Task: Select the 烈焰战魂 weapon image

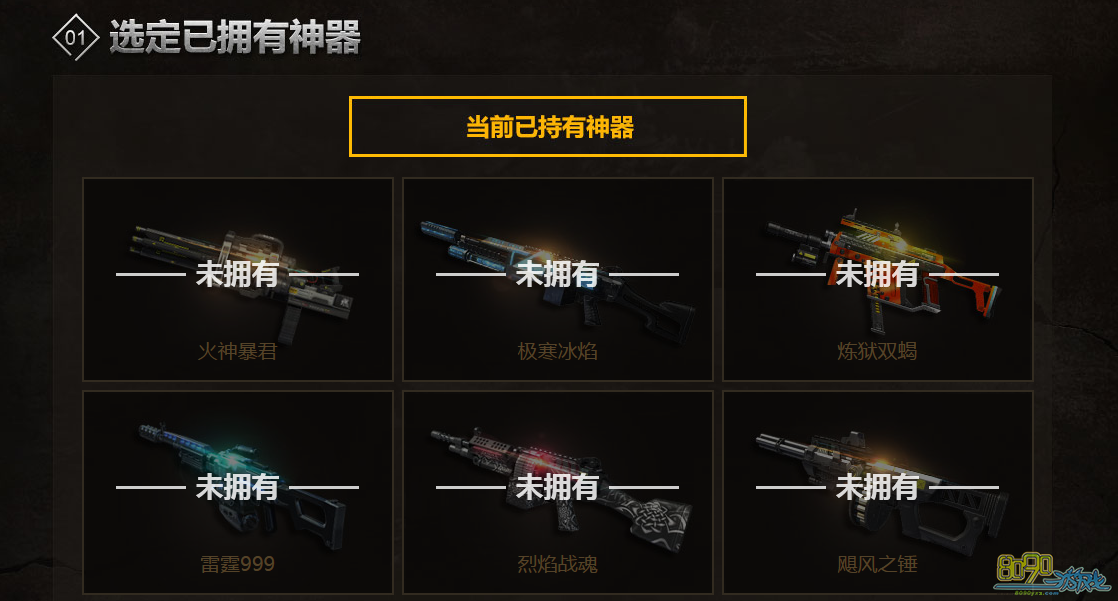Action: coord(561,489)
